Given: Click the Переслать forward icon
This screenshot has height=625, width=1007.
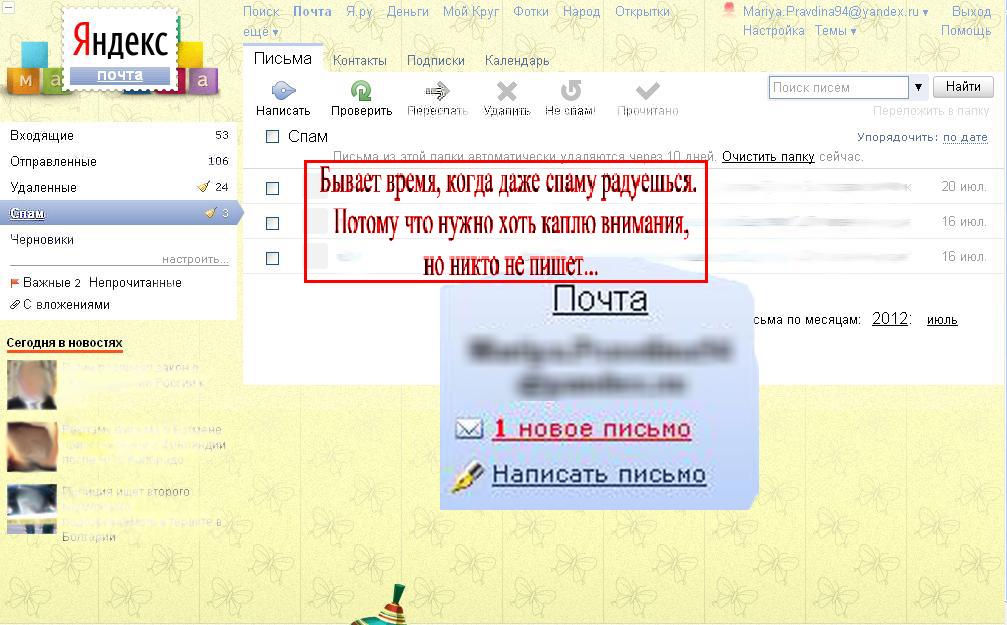Looking at the screenshot, I should coord(437,91).
